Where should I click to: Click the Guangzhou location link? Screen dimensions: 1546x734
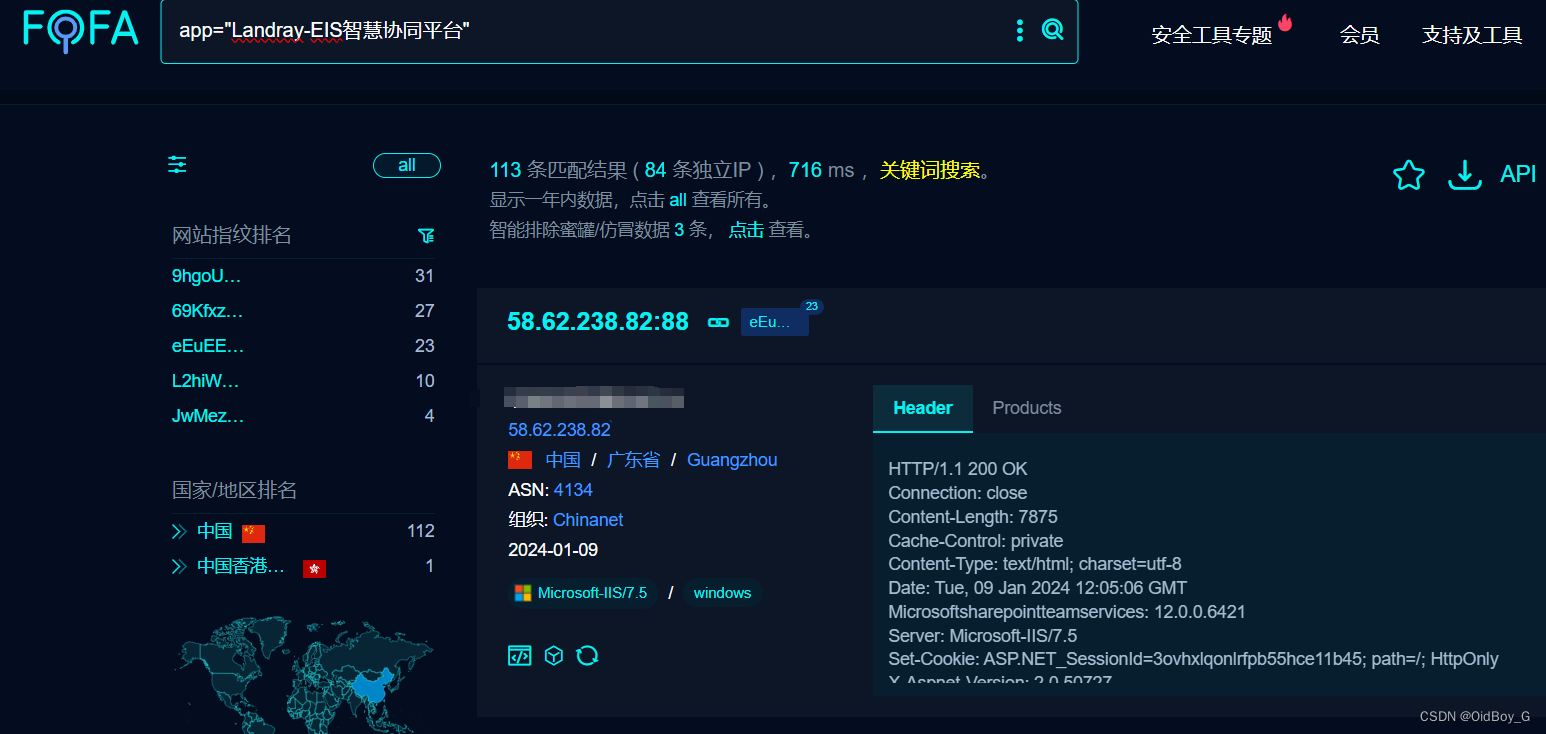click(x=732, y=459)
